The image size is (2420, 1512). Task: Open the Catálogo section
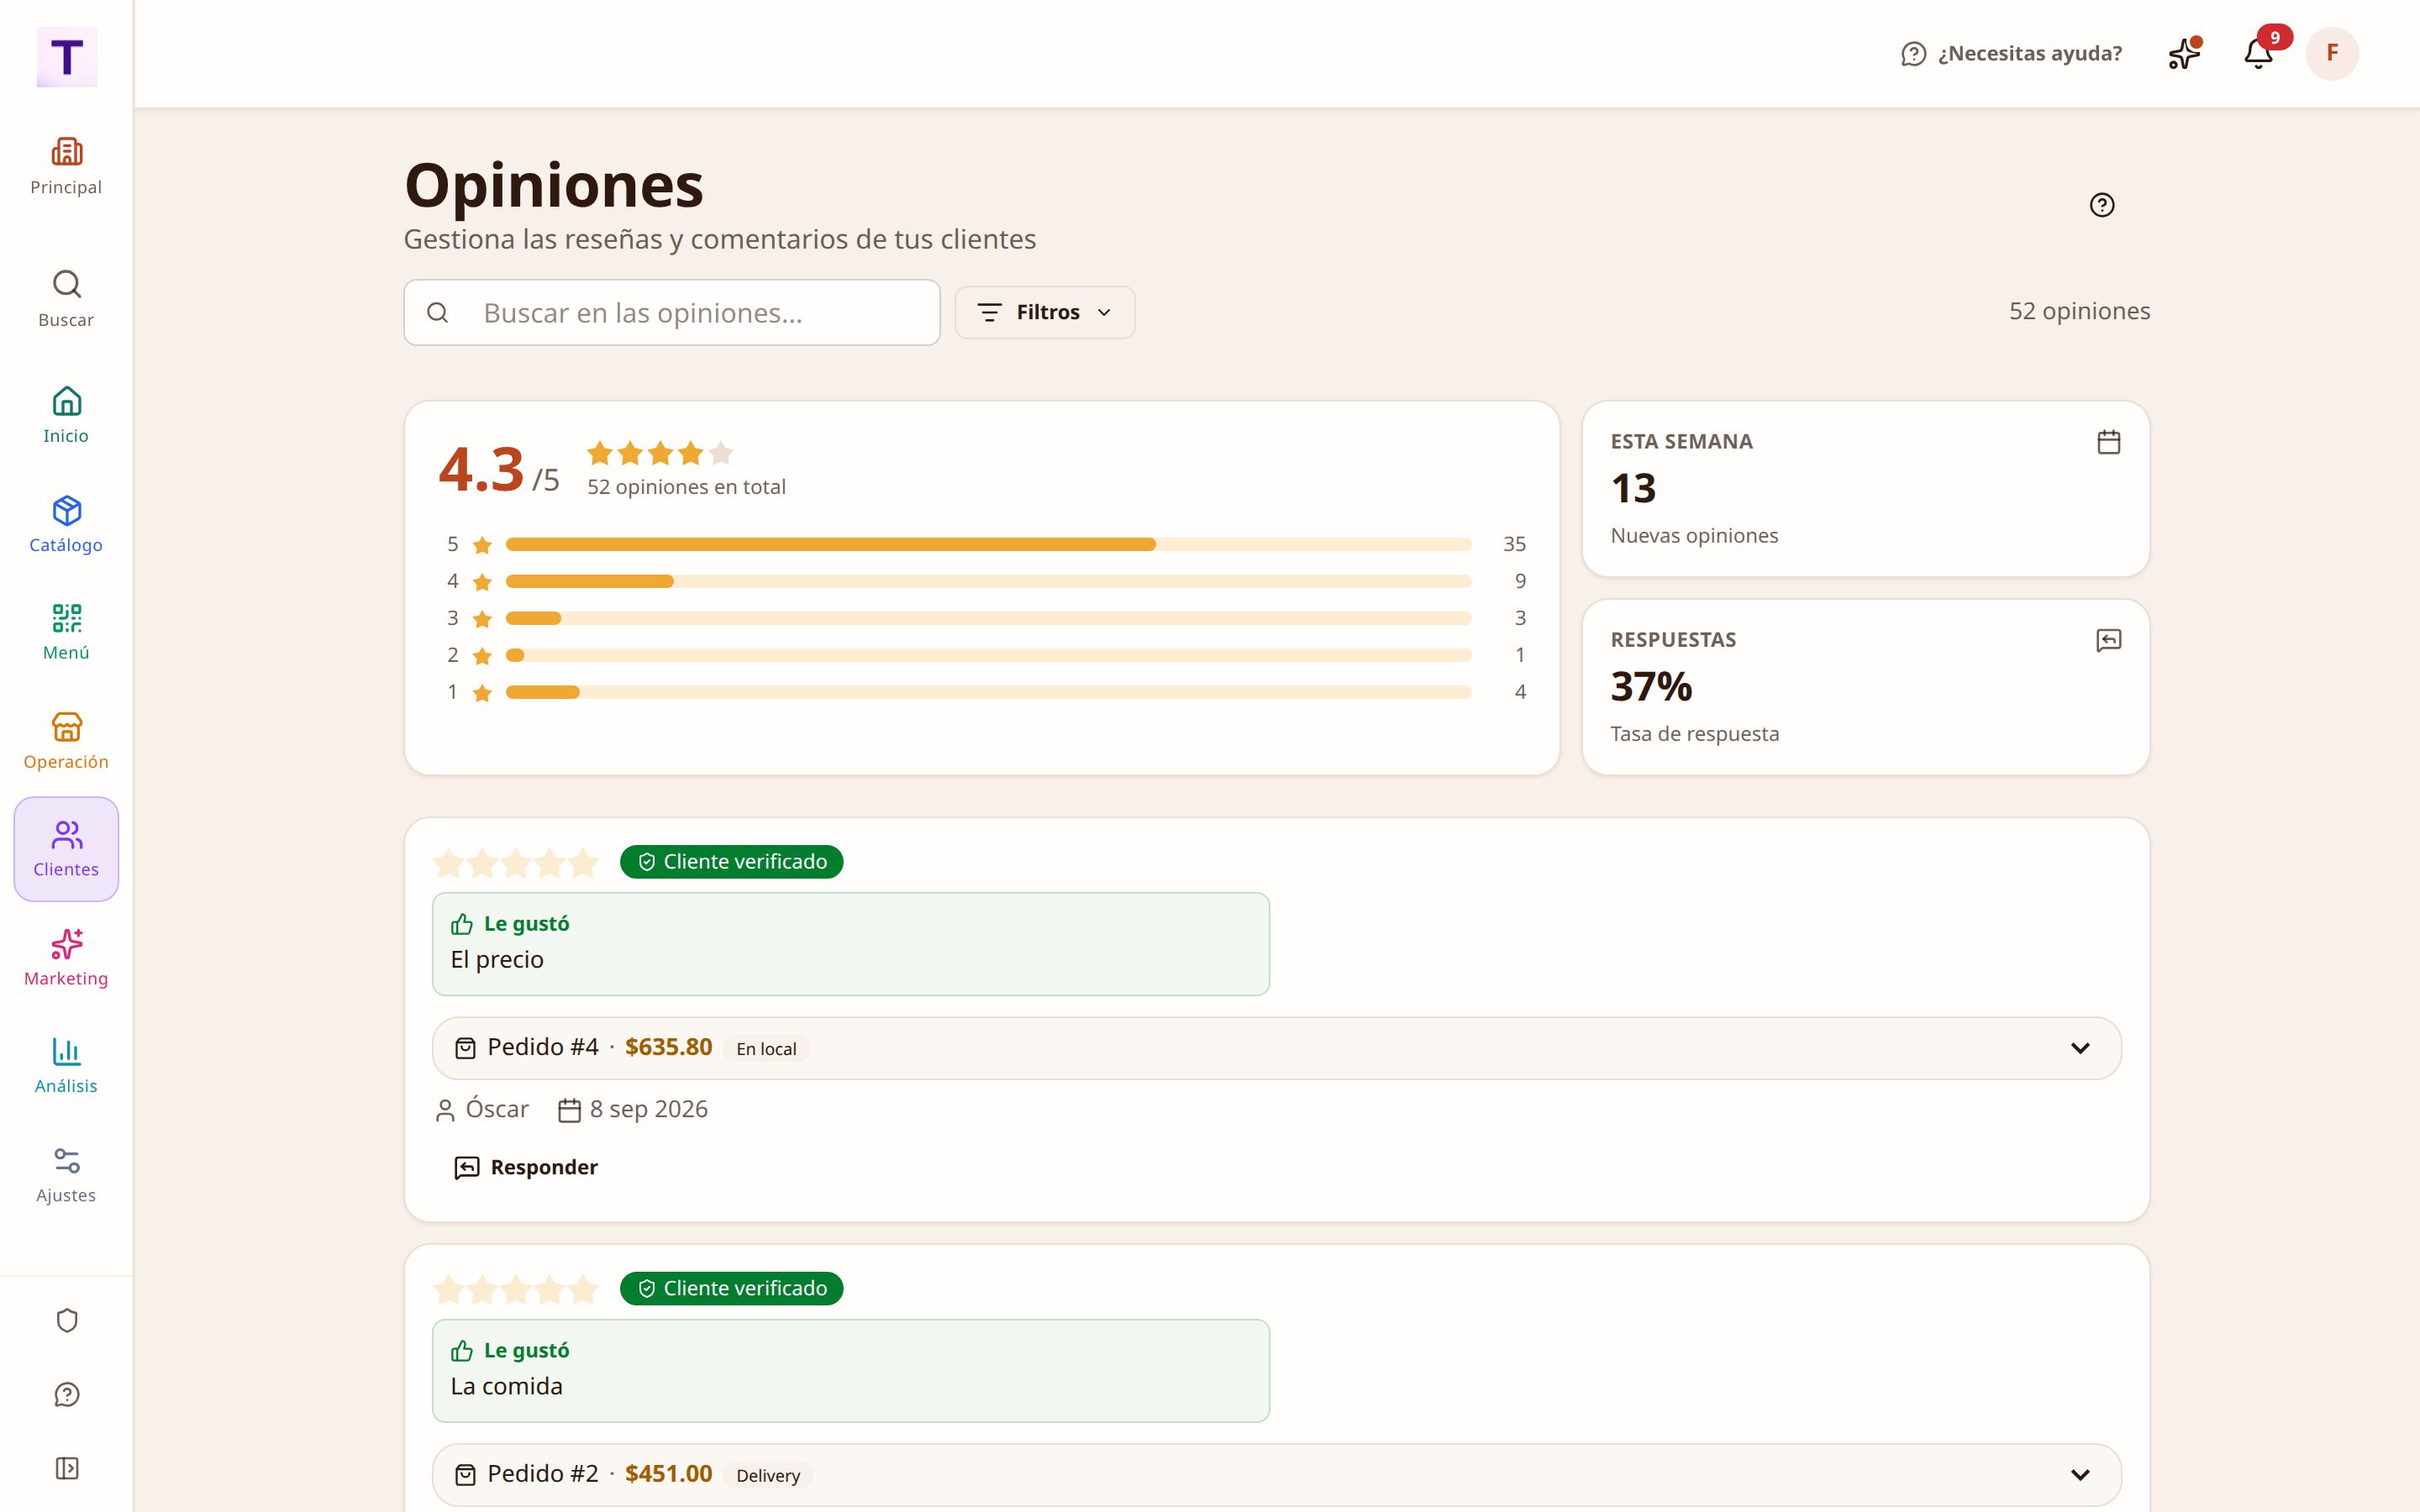click(x=66, y=524)
